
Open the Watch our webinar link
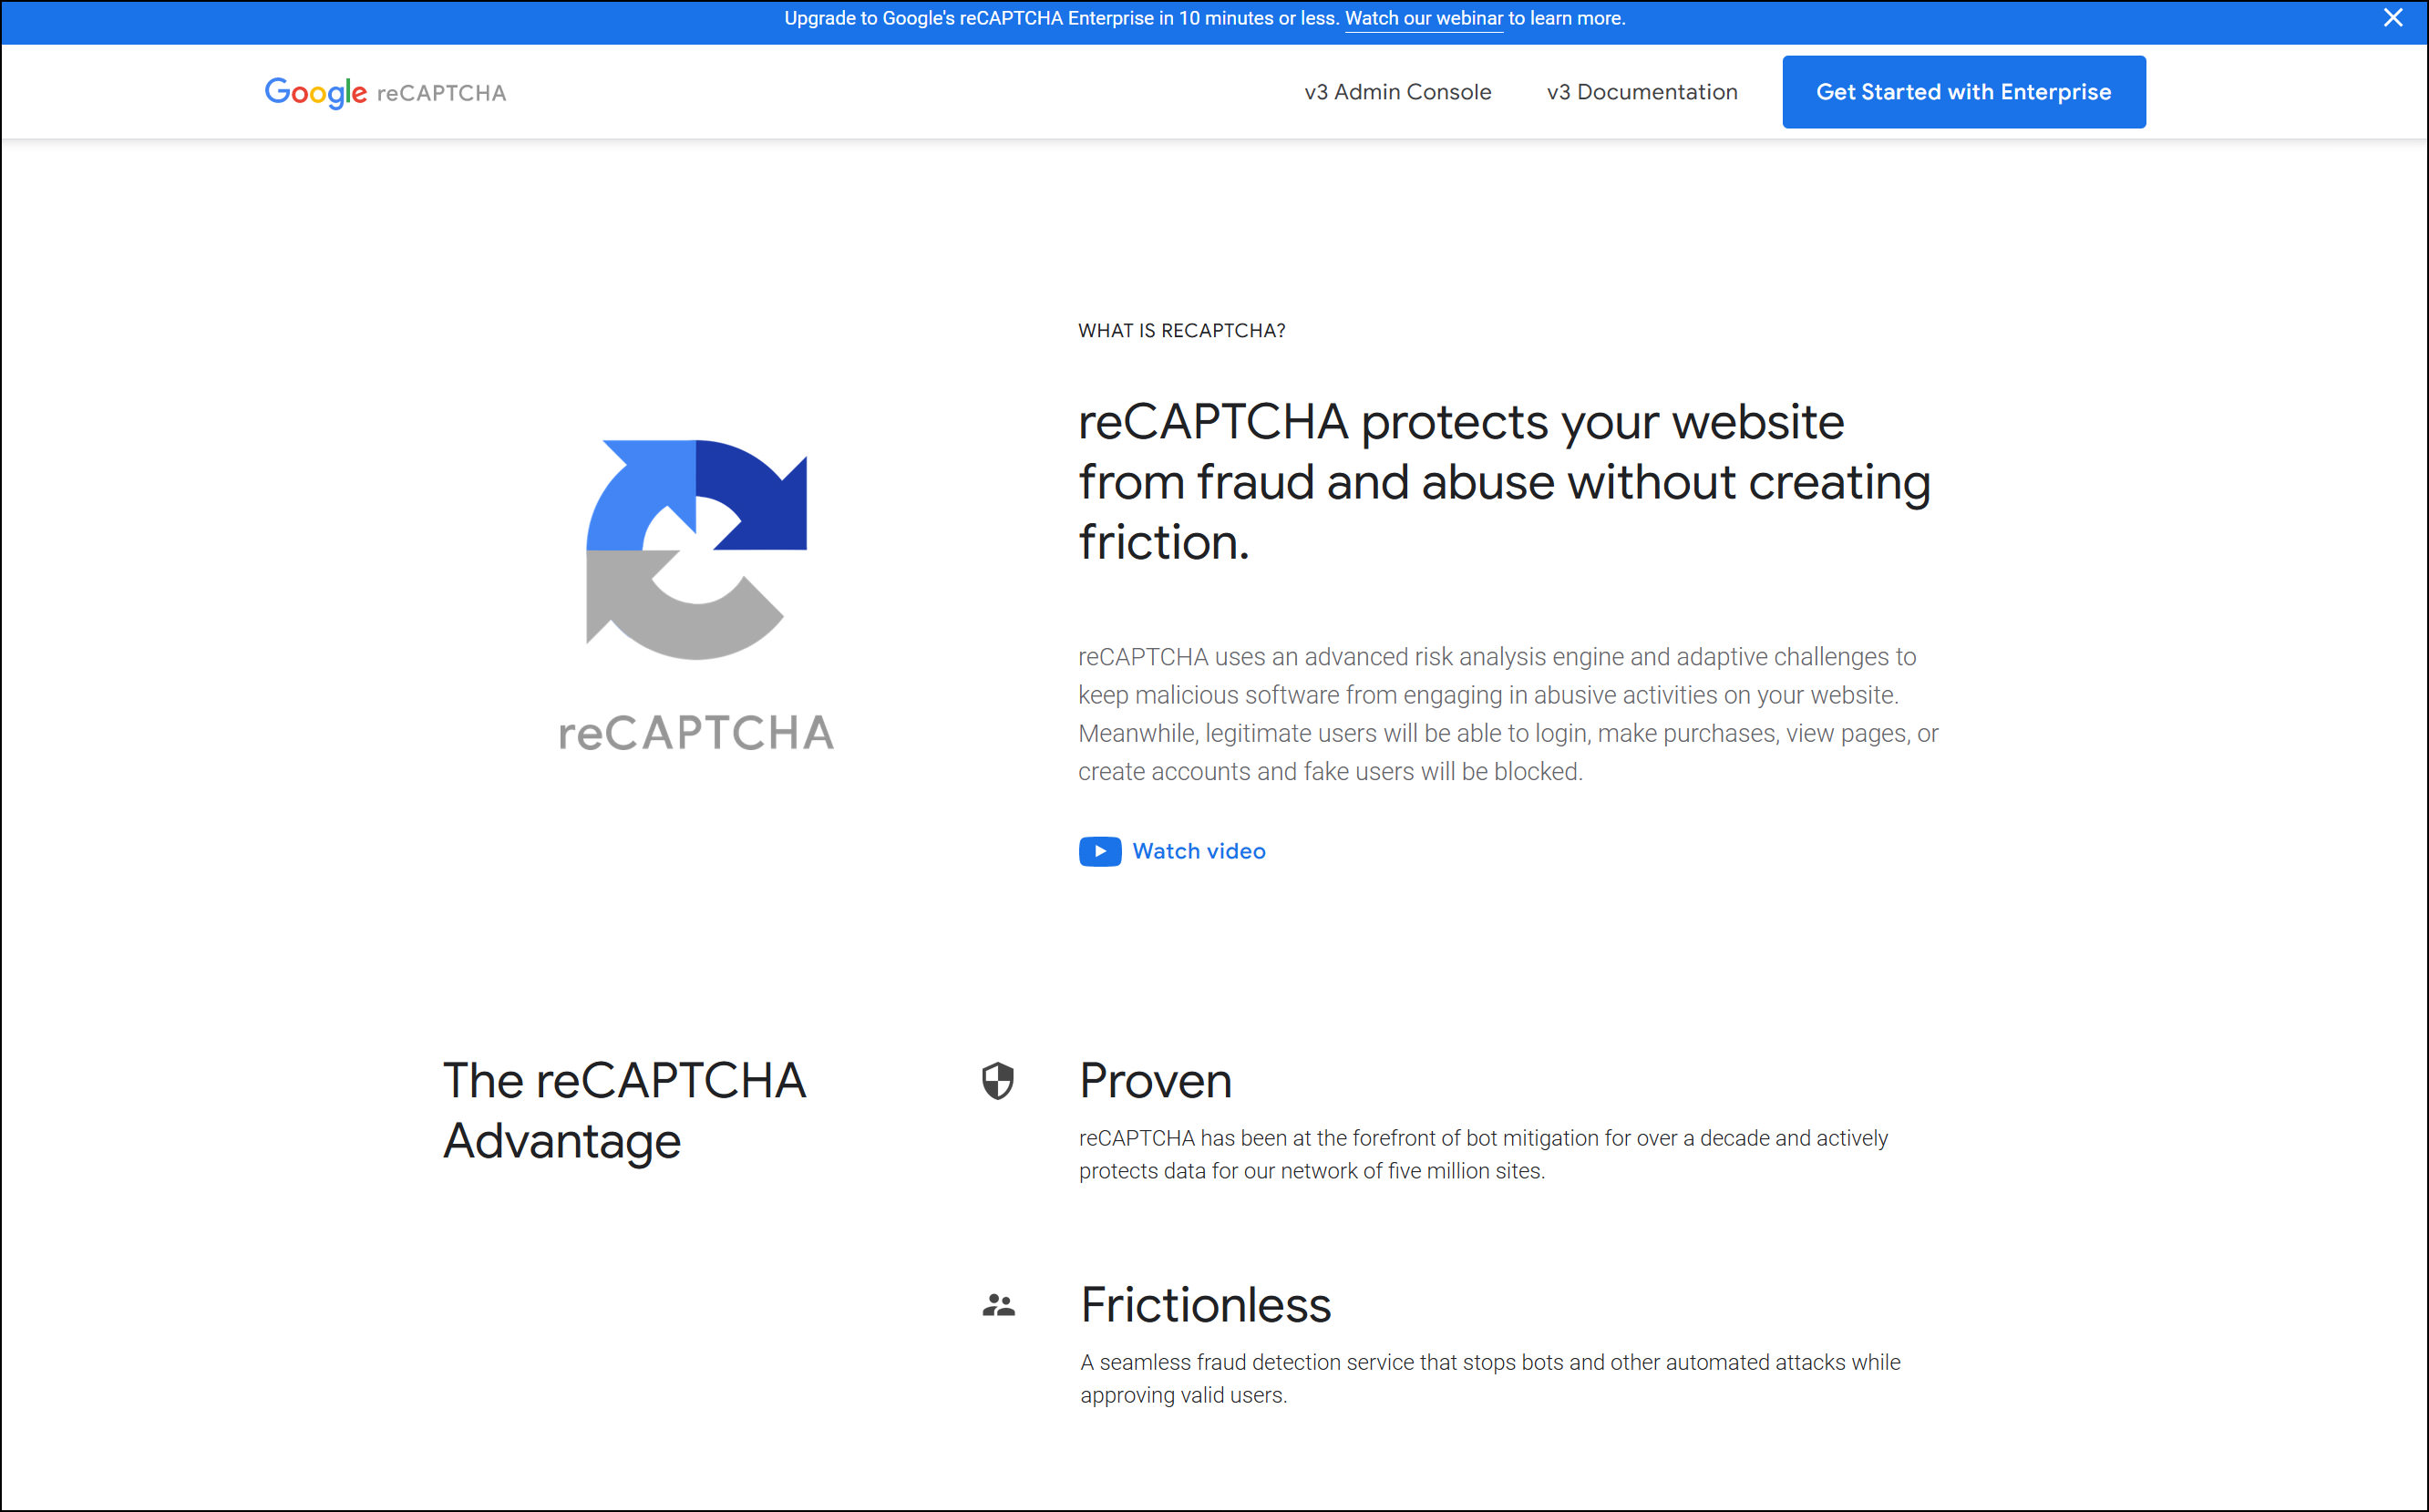(1423, 19)
